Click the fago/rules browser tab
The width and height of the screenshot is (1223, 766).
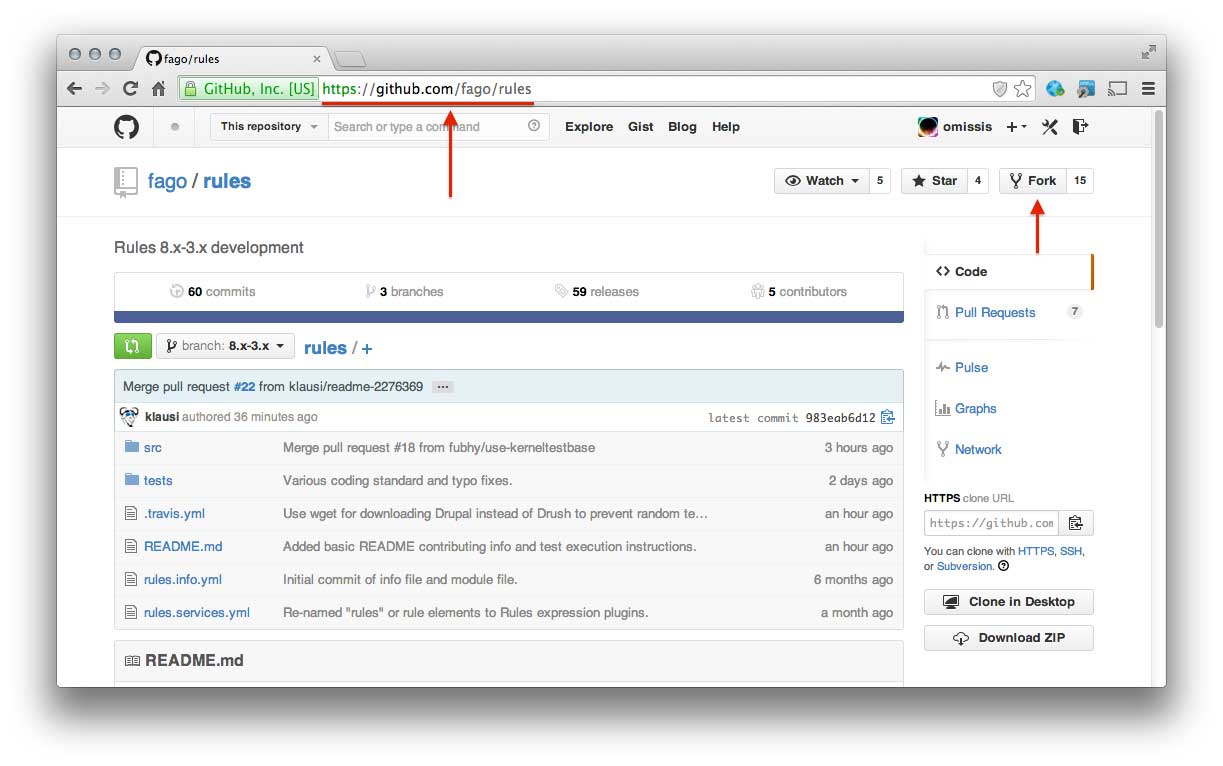click(x=234, y=58)
